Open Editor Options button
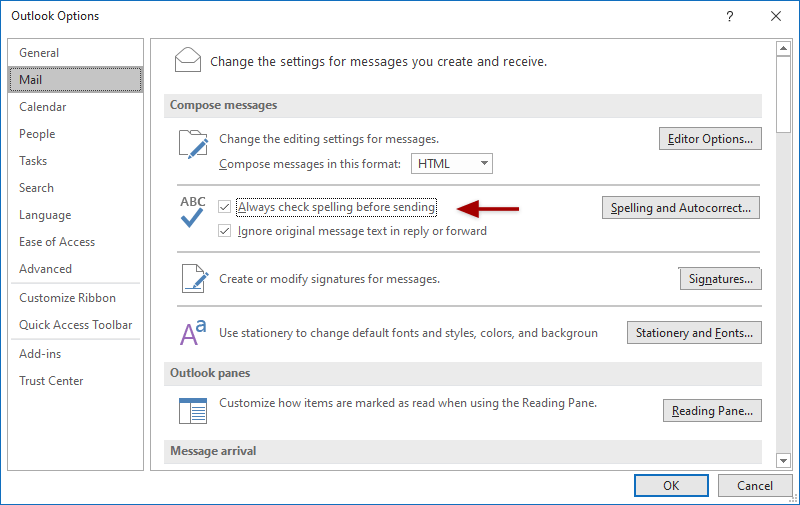800x505 pixels. coord(710,139)
